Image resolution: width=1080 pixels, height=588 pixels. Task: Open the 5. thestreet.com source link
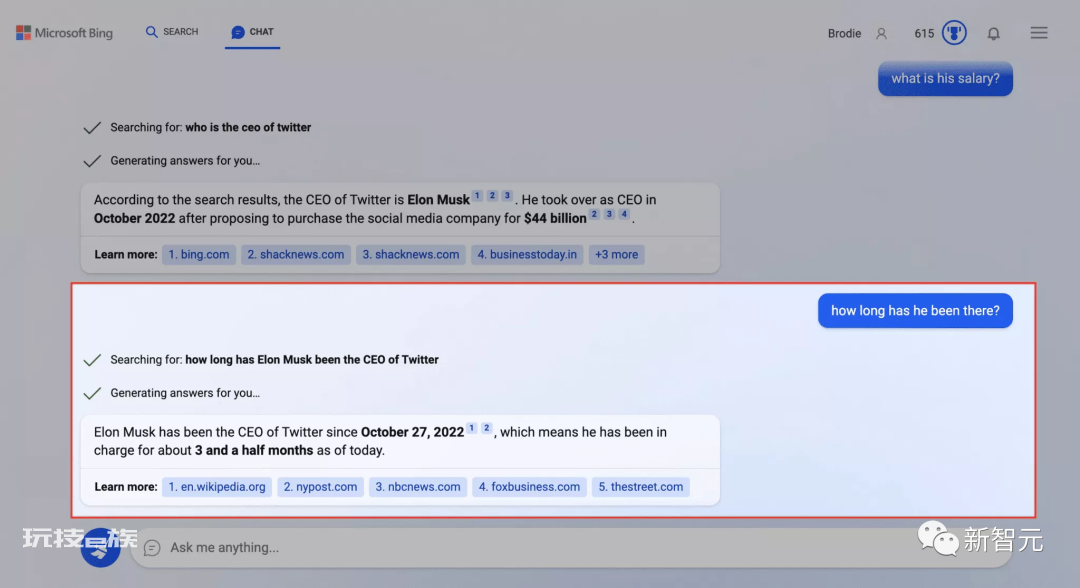click(x=641, y=487)
